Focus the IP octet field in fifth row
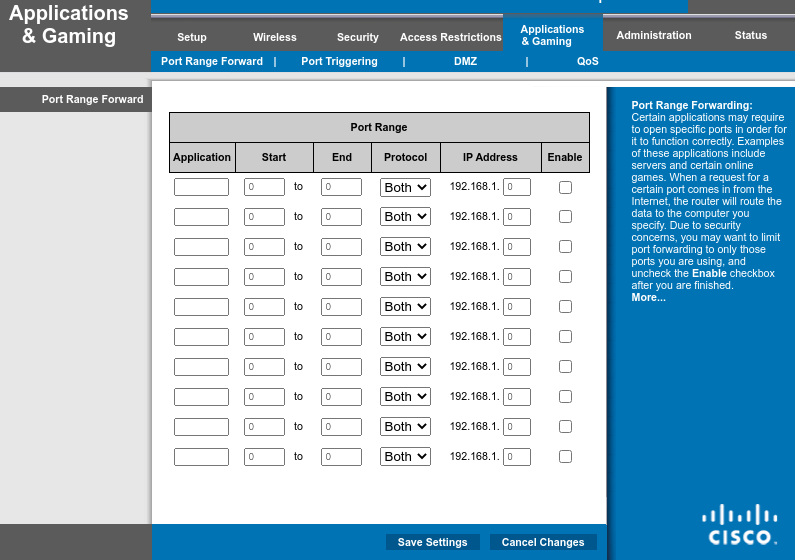 (517, 307)
